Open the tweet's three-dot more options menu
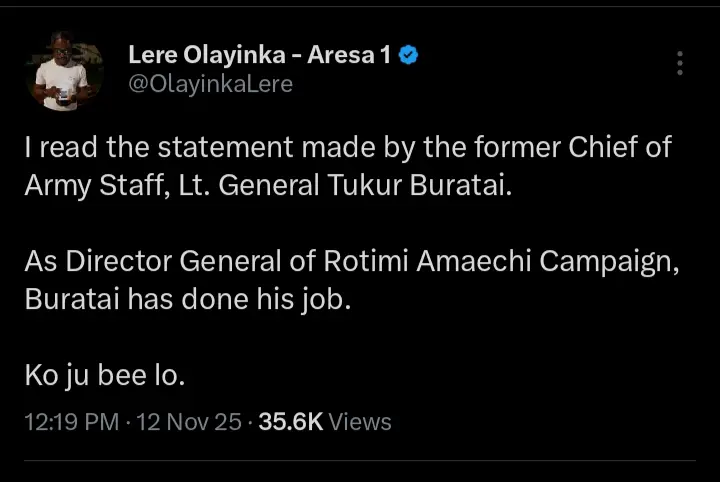This screenshot has width=720, height=482. [x=680, y=63]
